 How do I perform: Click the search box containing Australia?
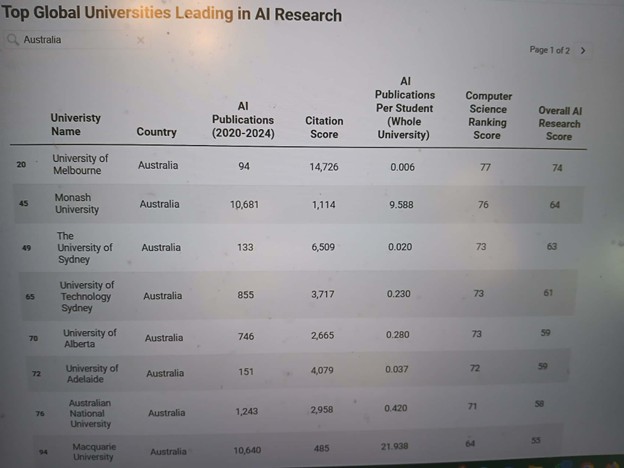(75, 40)
